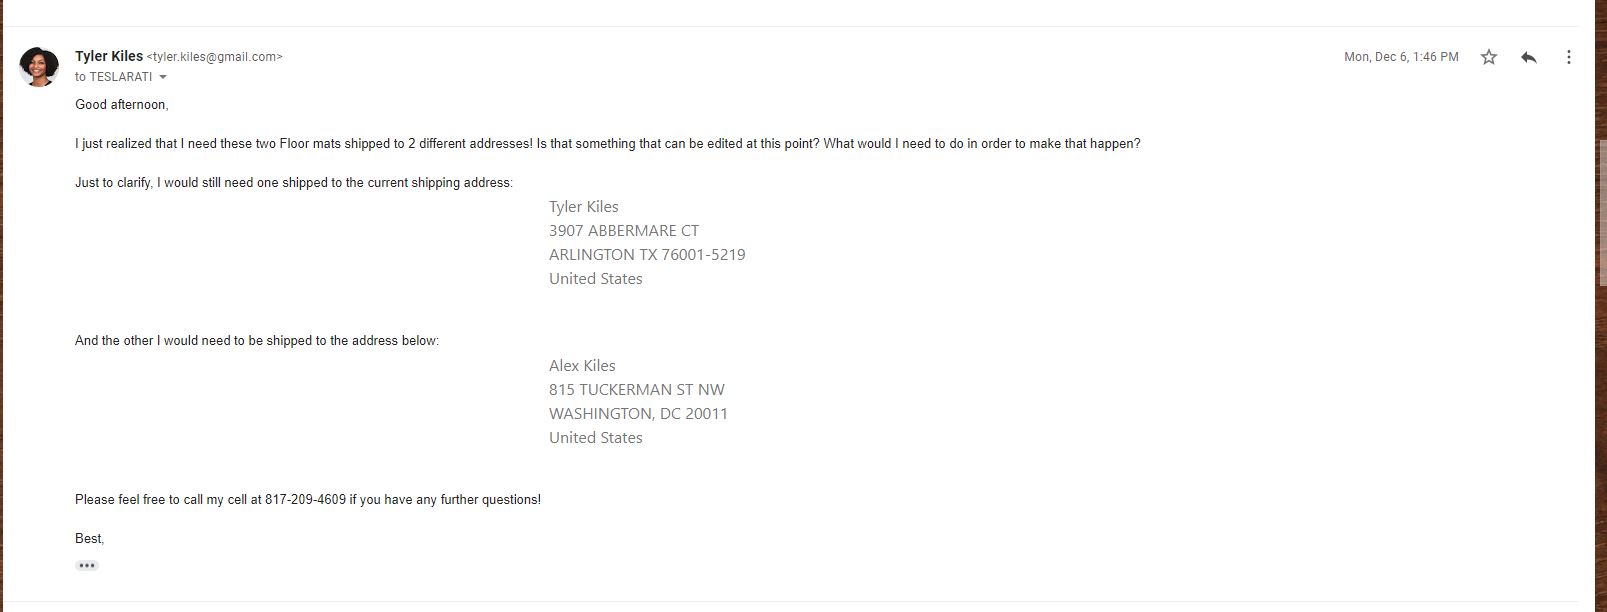Screen dimensions: 1607x612
Task: Open the three-dot More options menu
Action: tap(1568, 57)
